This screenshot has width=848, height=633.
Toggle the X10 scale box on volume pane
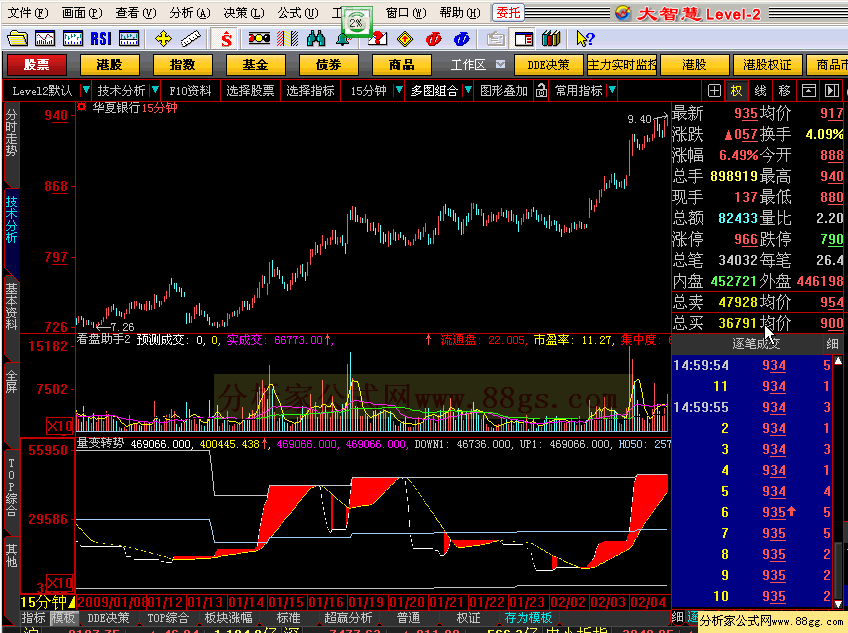click(x=59, y=426)
